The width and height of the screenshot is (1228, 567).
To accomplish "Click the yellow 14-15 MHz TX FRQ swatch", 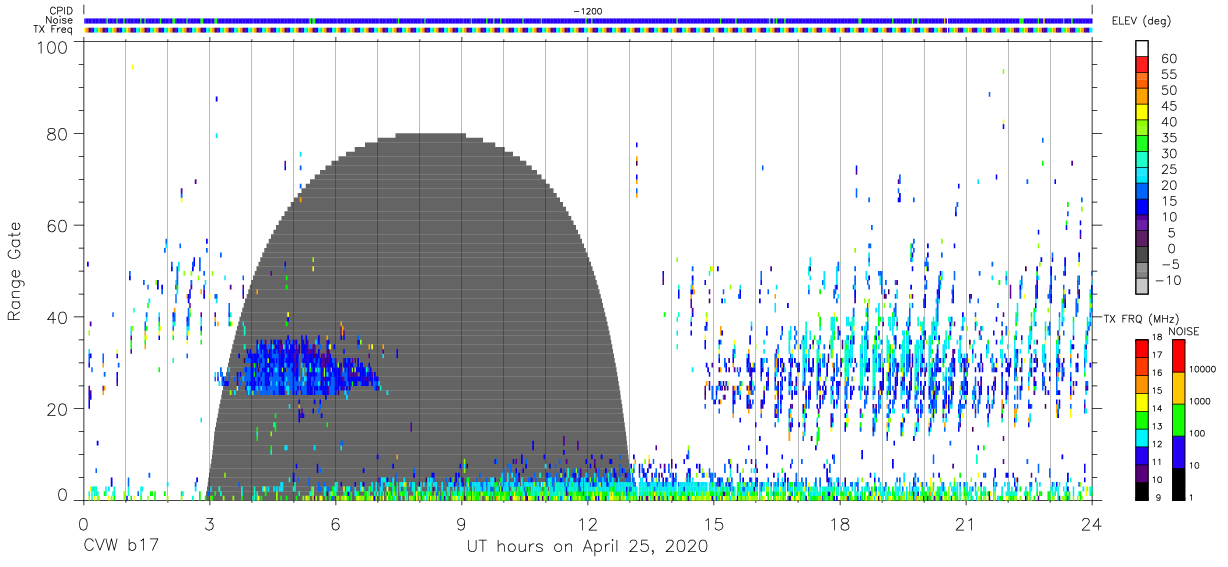I will pos(1142,400).
